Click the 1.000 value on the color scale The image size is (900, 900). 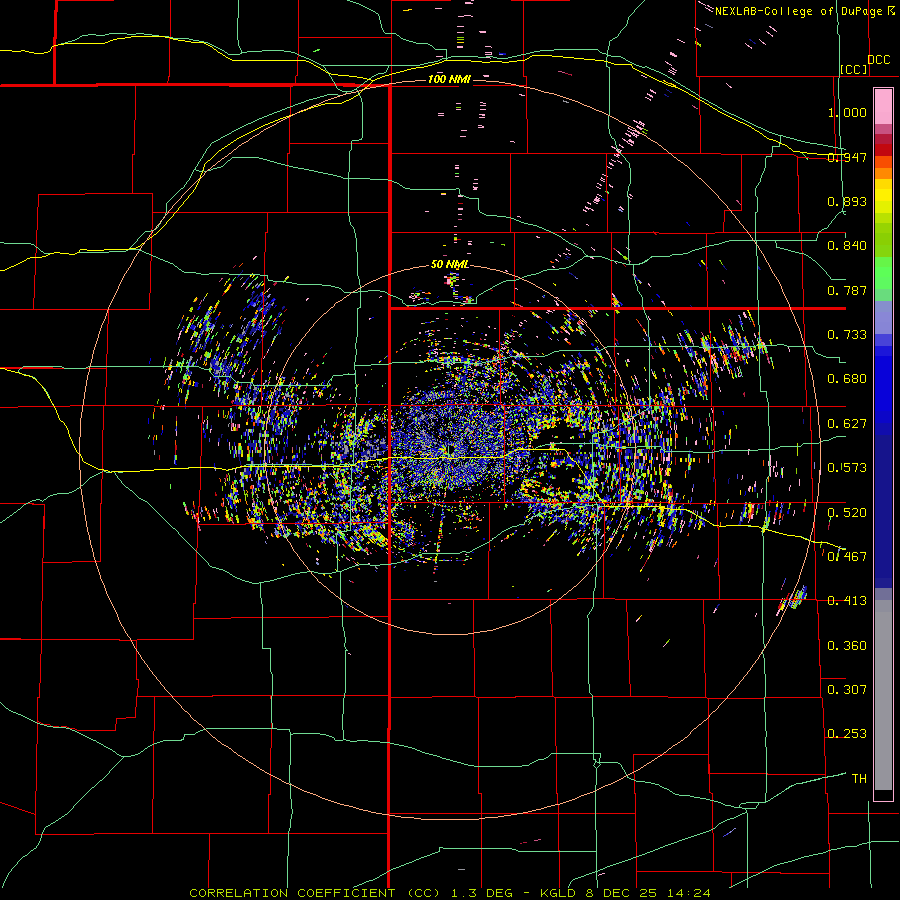[x=847, y=112]
